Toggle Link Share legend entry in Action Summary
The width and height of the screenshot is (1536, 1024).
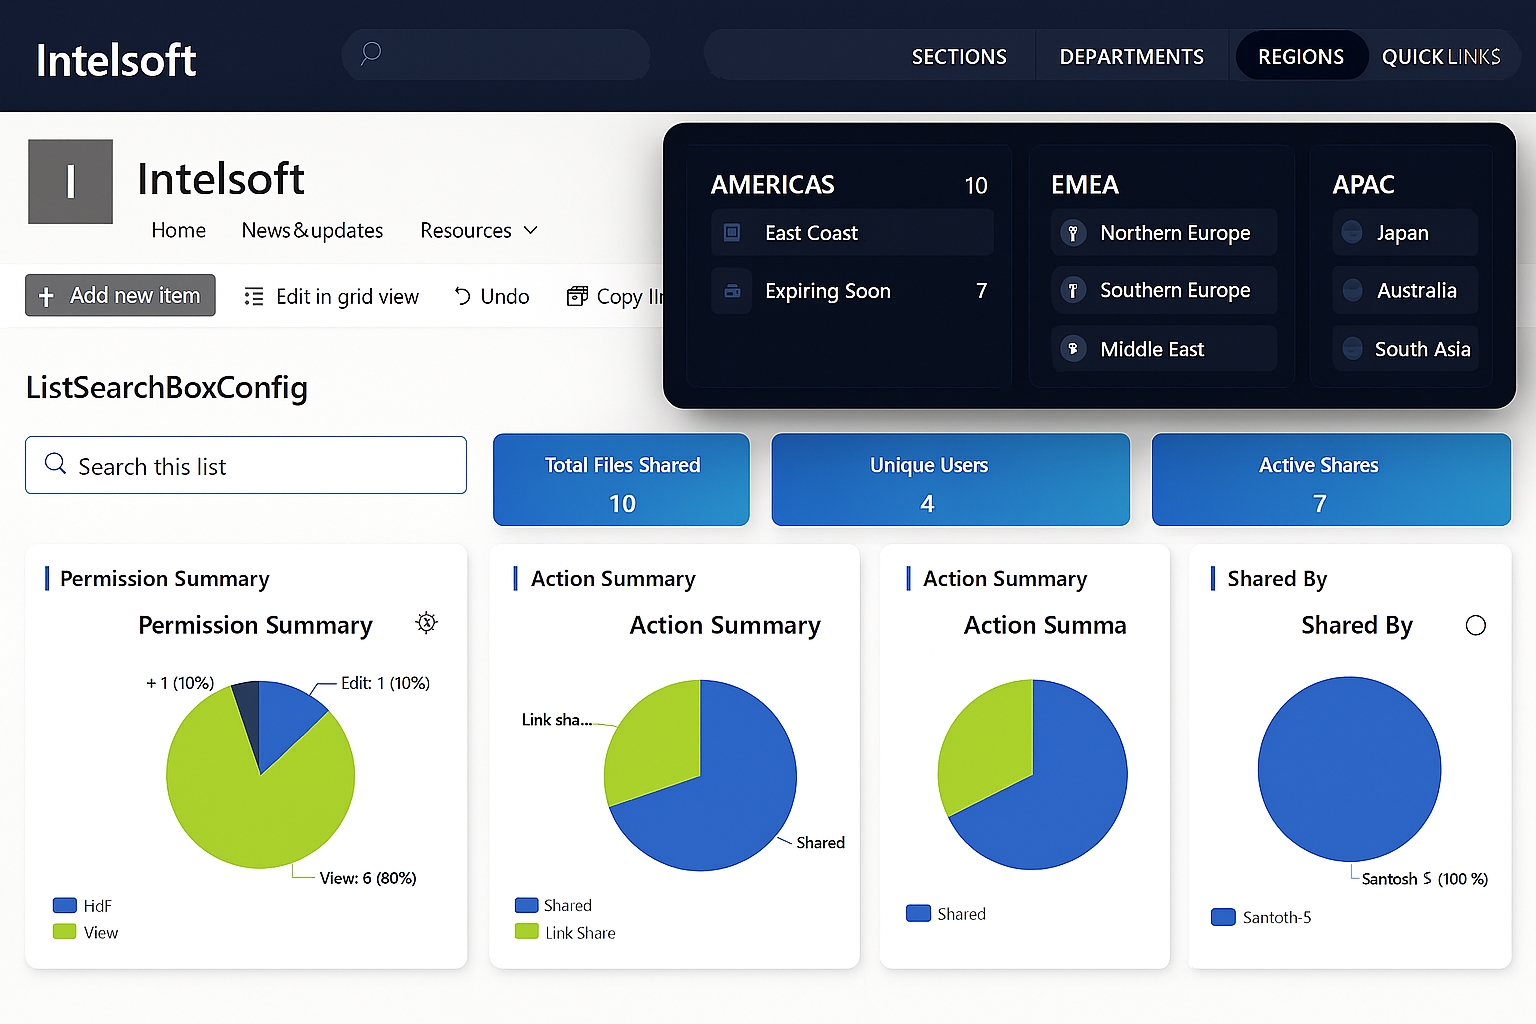566,932
